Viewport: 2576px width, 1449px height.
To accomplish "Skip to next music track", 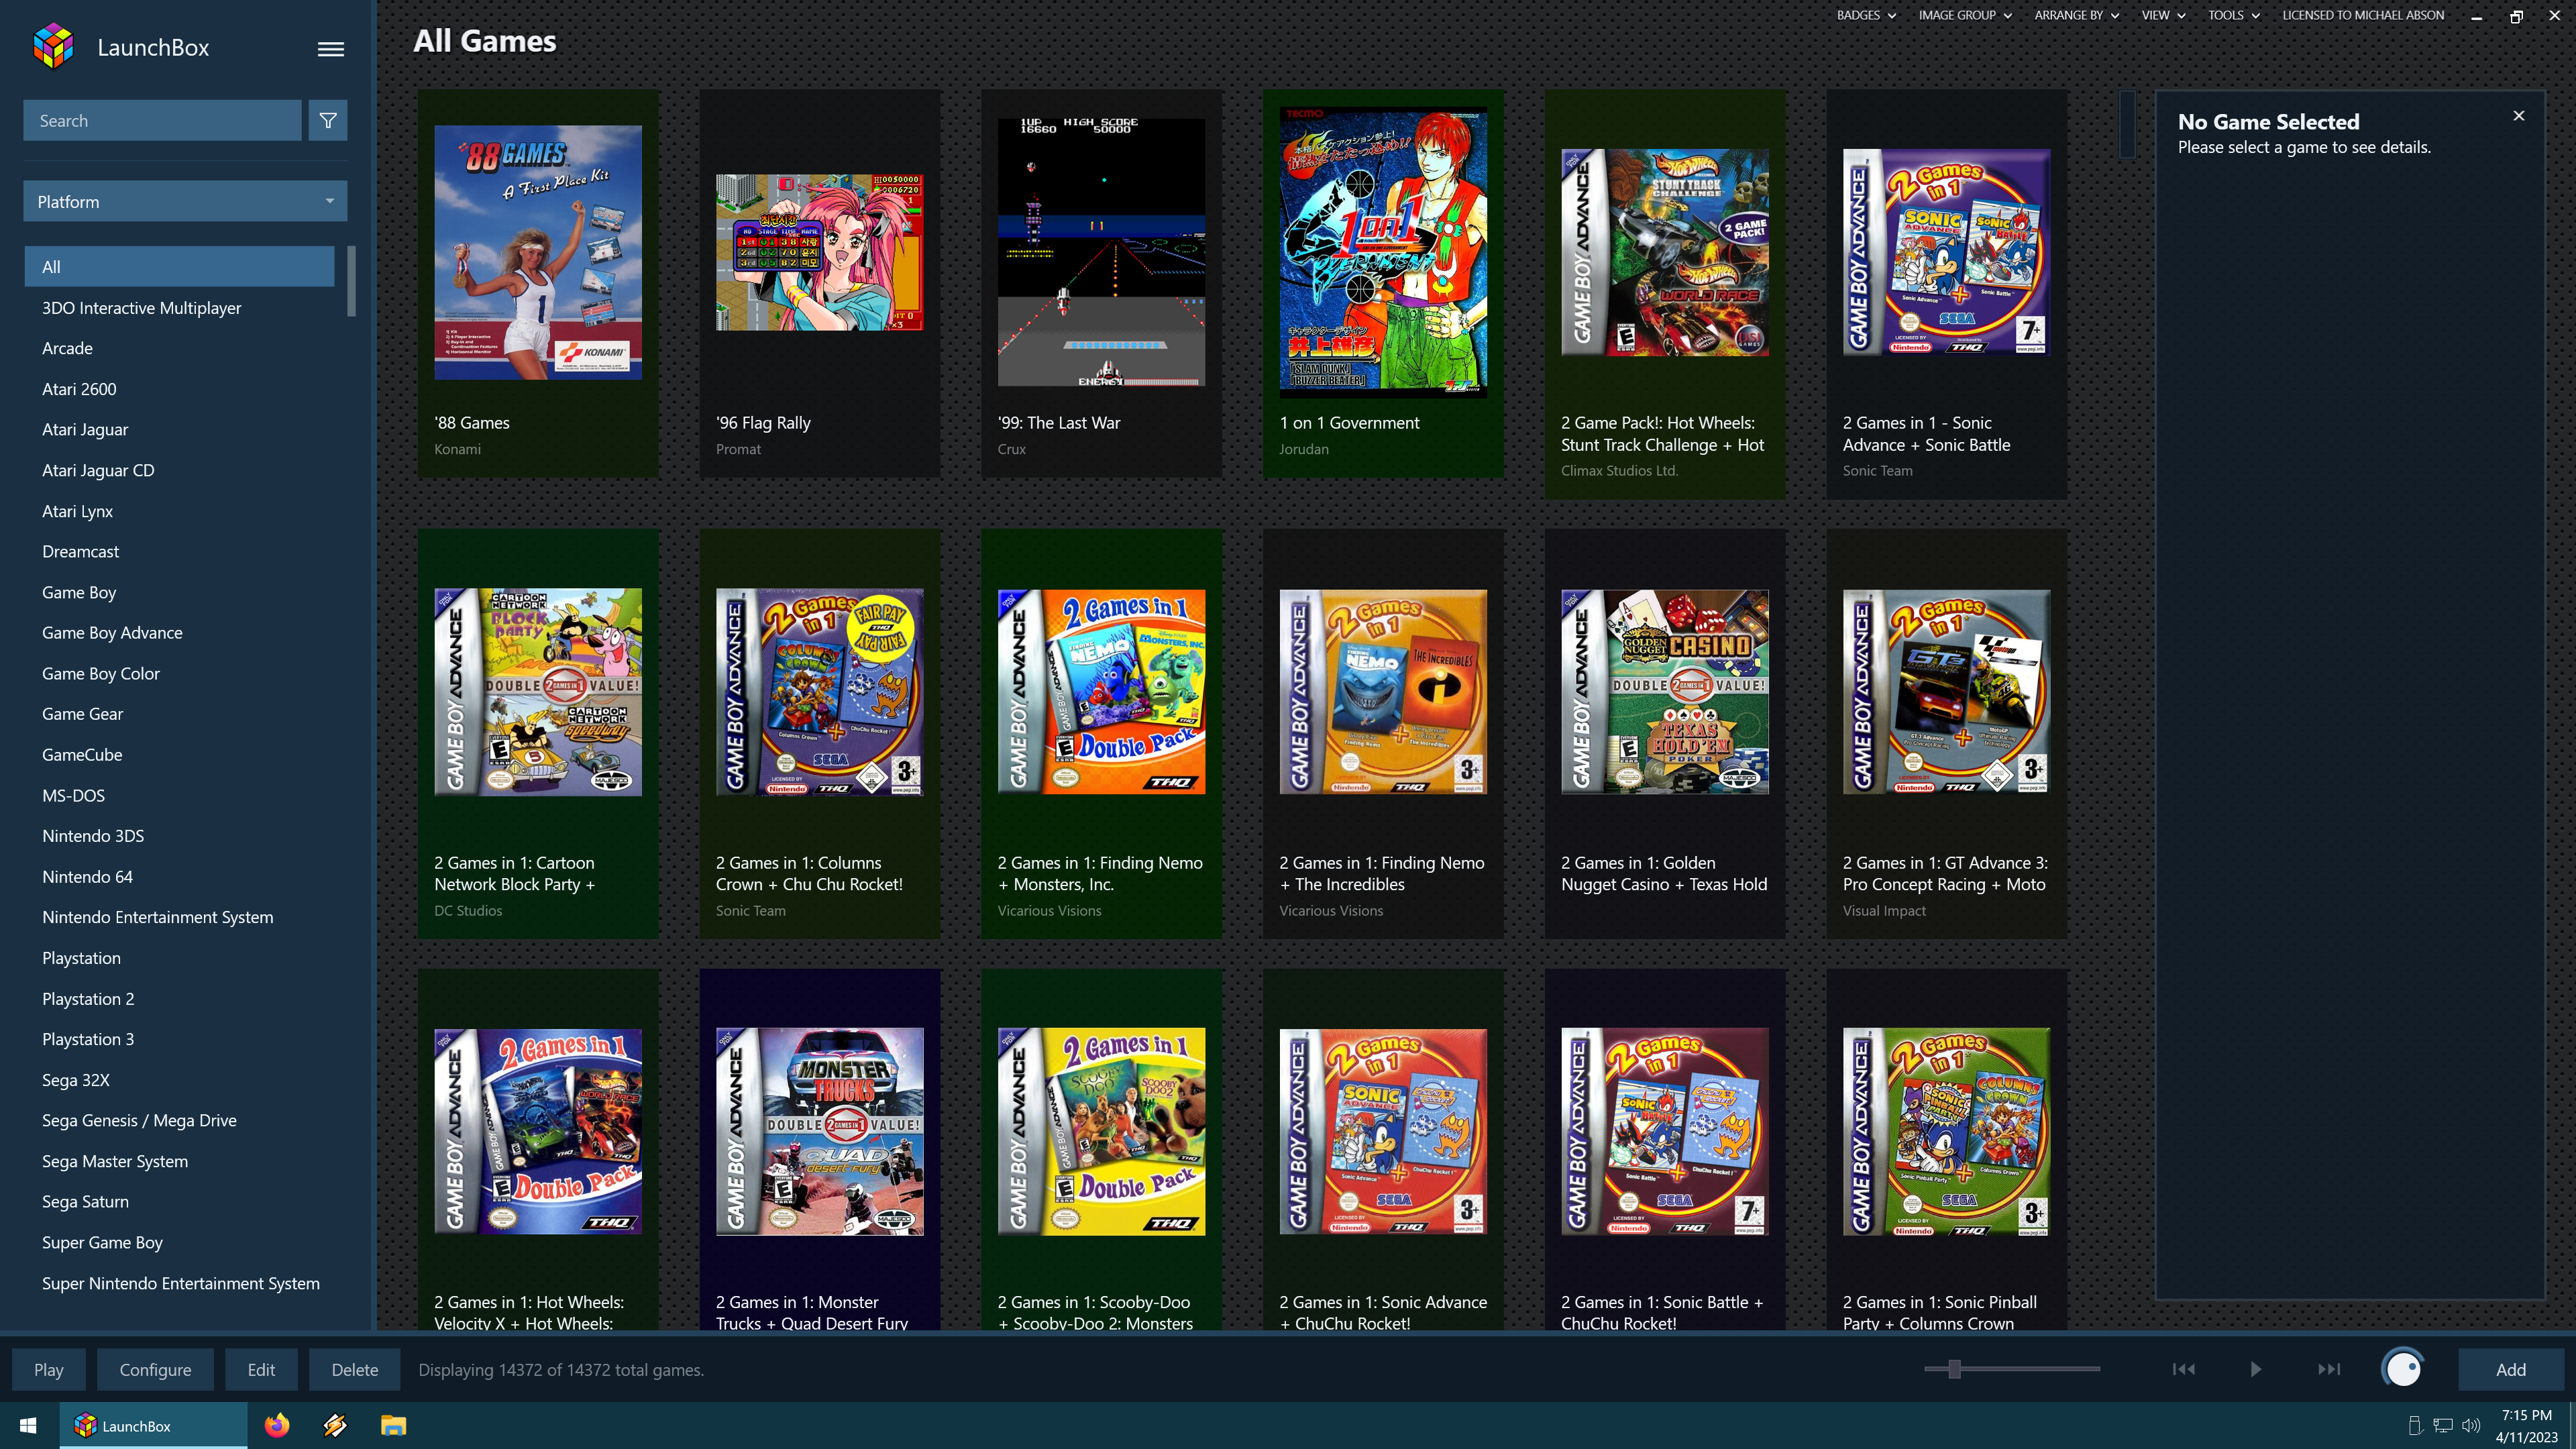I will (x=2329, y=1369).
